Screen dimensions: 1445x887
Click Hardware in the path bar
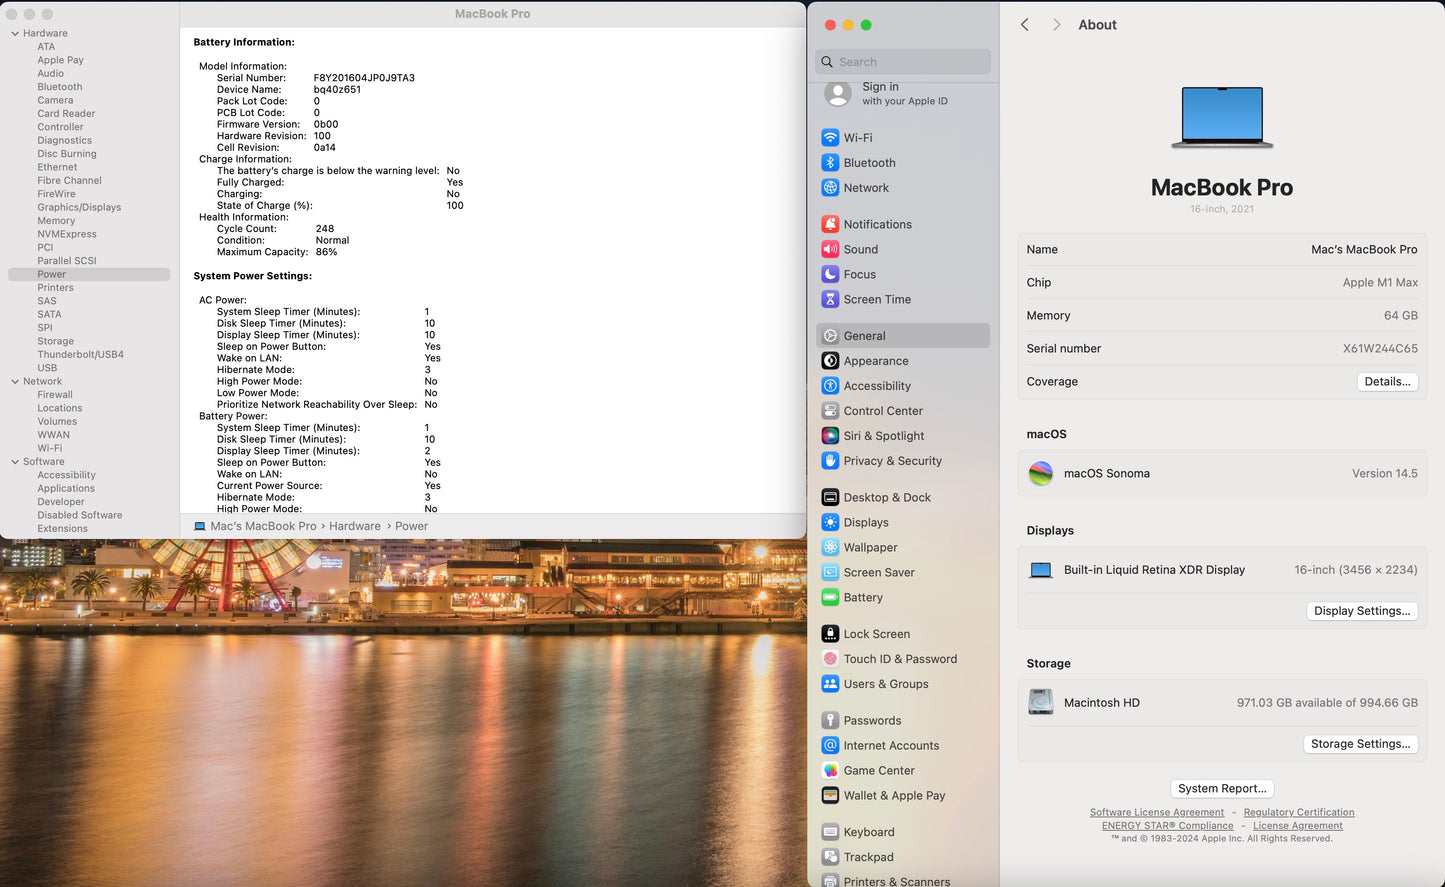coord(355,526)
